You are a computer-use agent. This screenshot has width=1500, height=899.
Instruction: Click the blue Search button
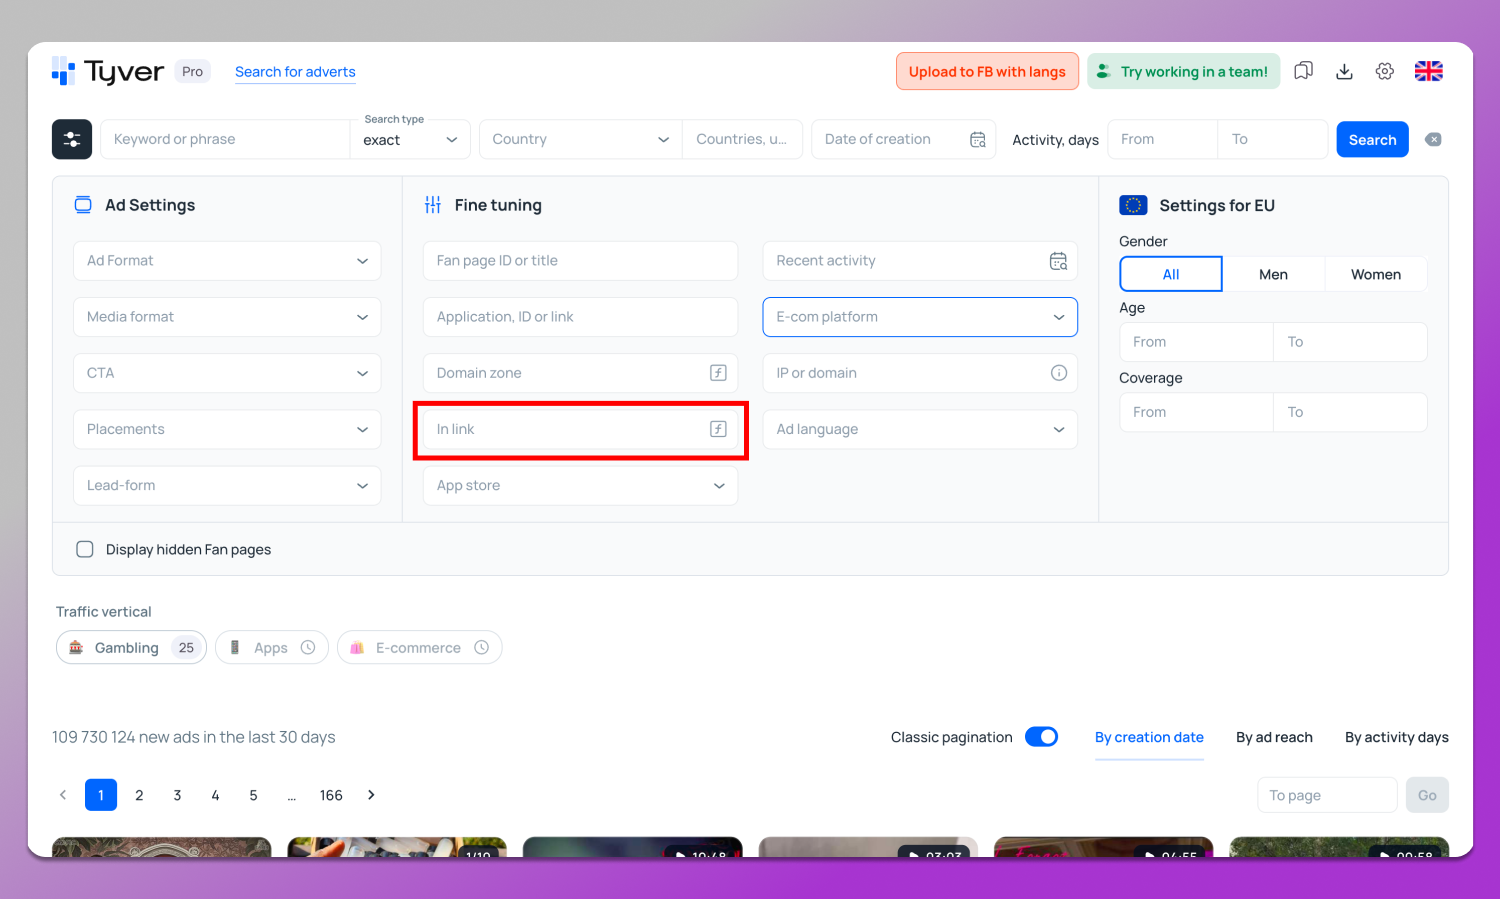(x=1372, y=140)
